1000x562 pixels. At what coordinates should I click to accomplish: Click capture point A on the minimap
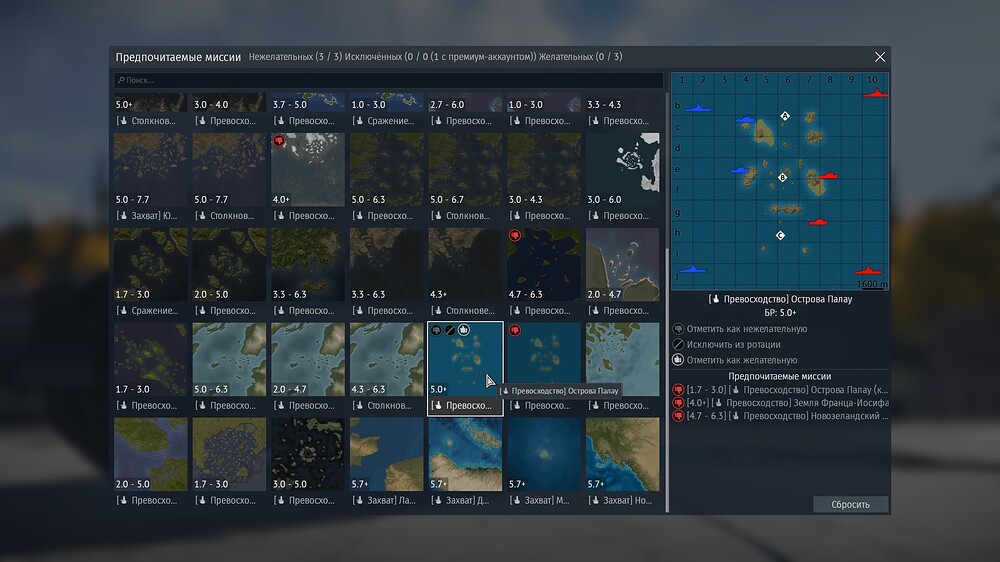click(x=785, y=116)
